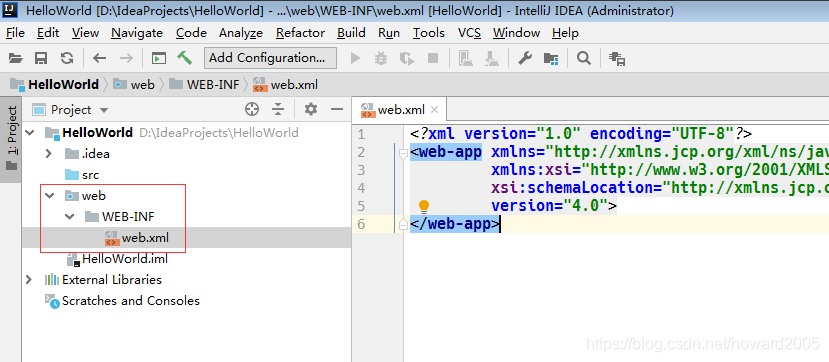Open the Edit menu
829x362 pixels.
[48, 33]
